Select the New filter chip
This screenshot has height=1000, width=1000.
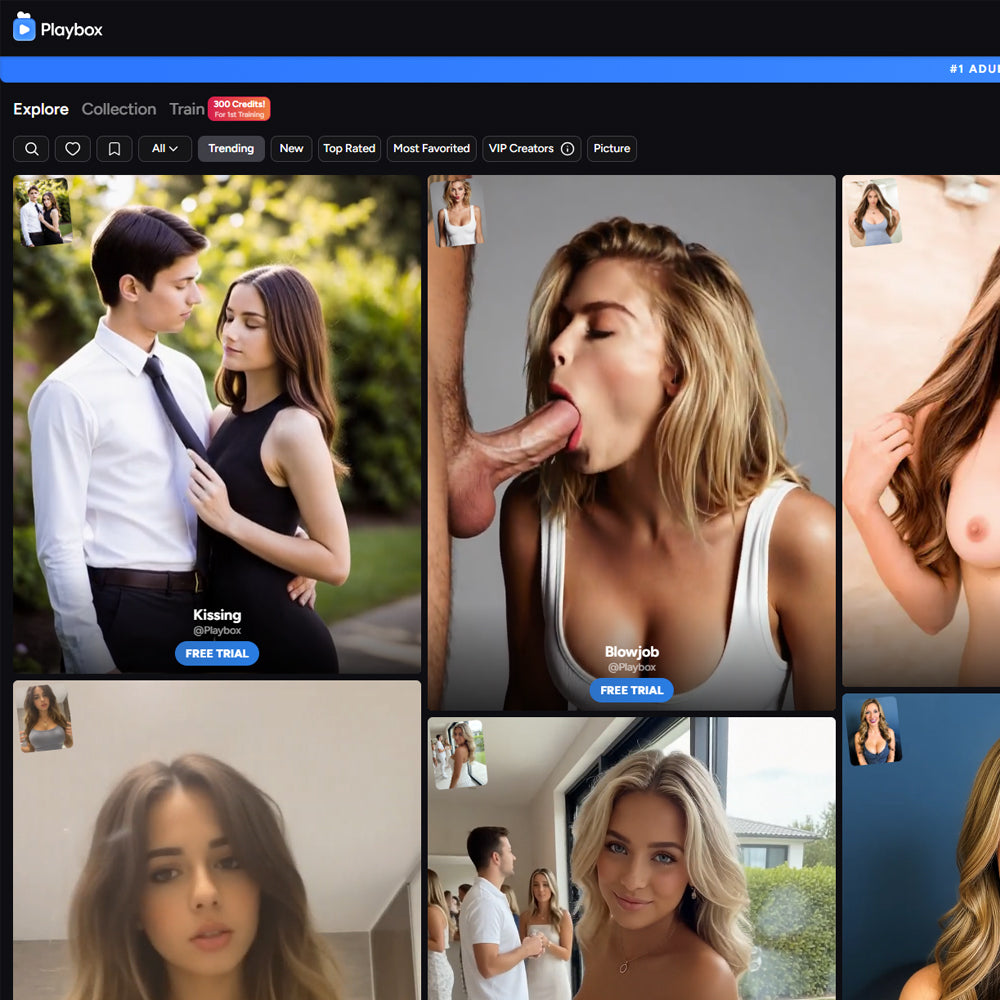(291, 149)
